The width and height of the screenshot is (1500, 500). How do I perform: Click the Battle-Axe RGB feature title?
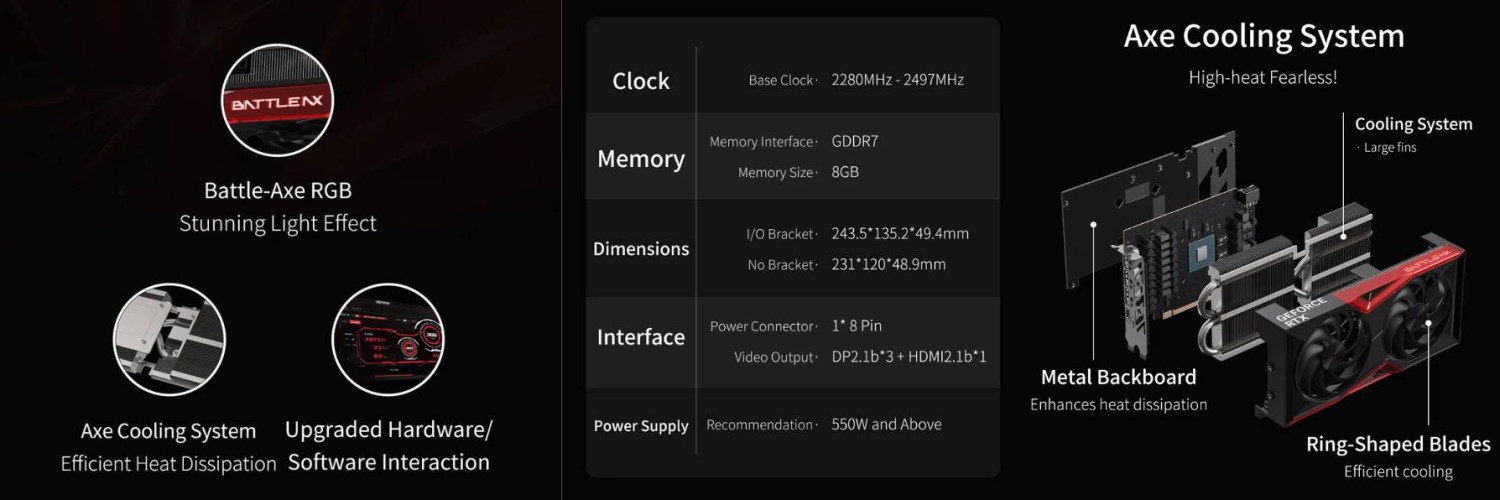click(278, 190)
